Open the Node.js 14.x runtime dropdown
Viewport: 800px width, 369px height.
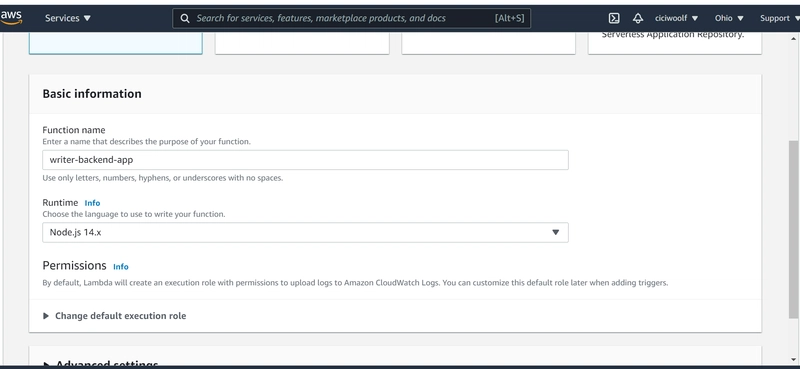[305, 232]
